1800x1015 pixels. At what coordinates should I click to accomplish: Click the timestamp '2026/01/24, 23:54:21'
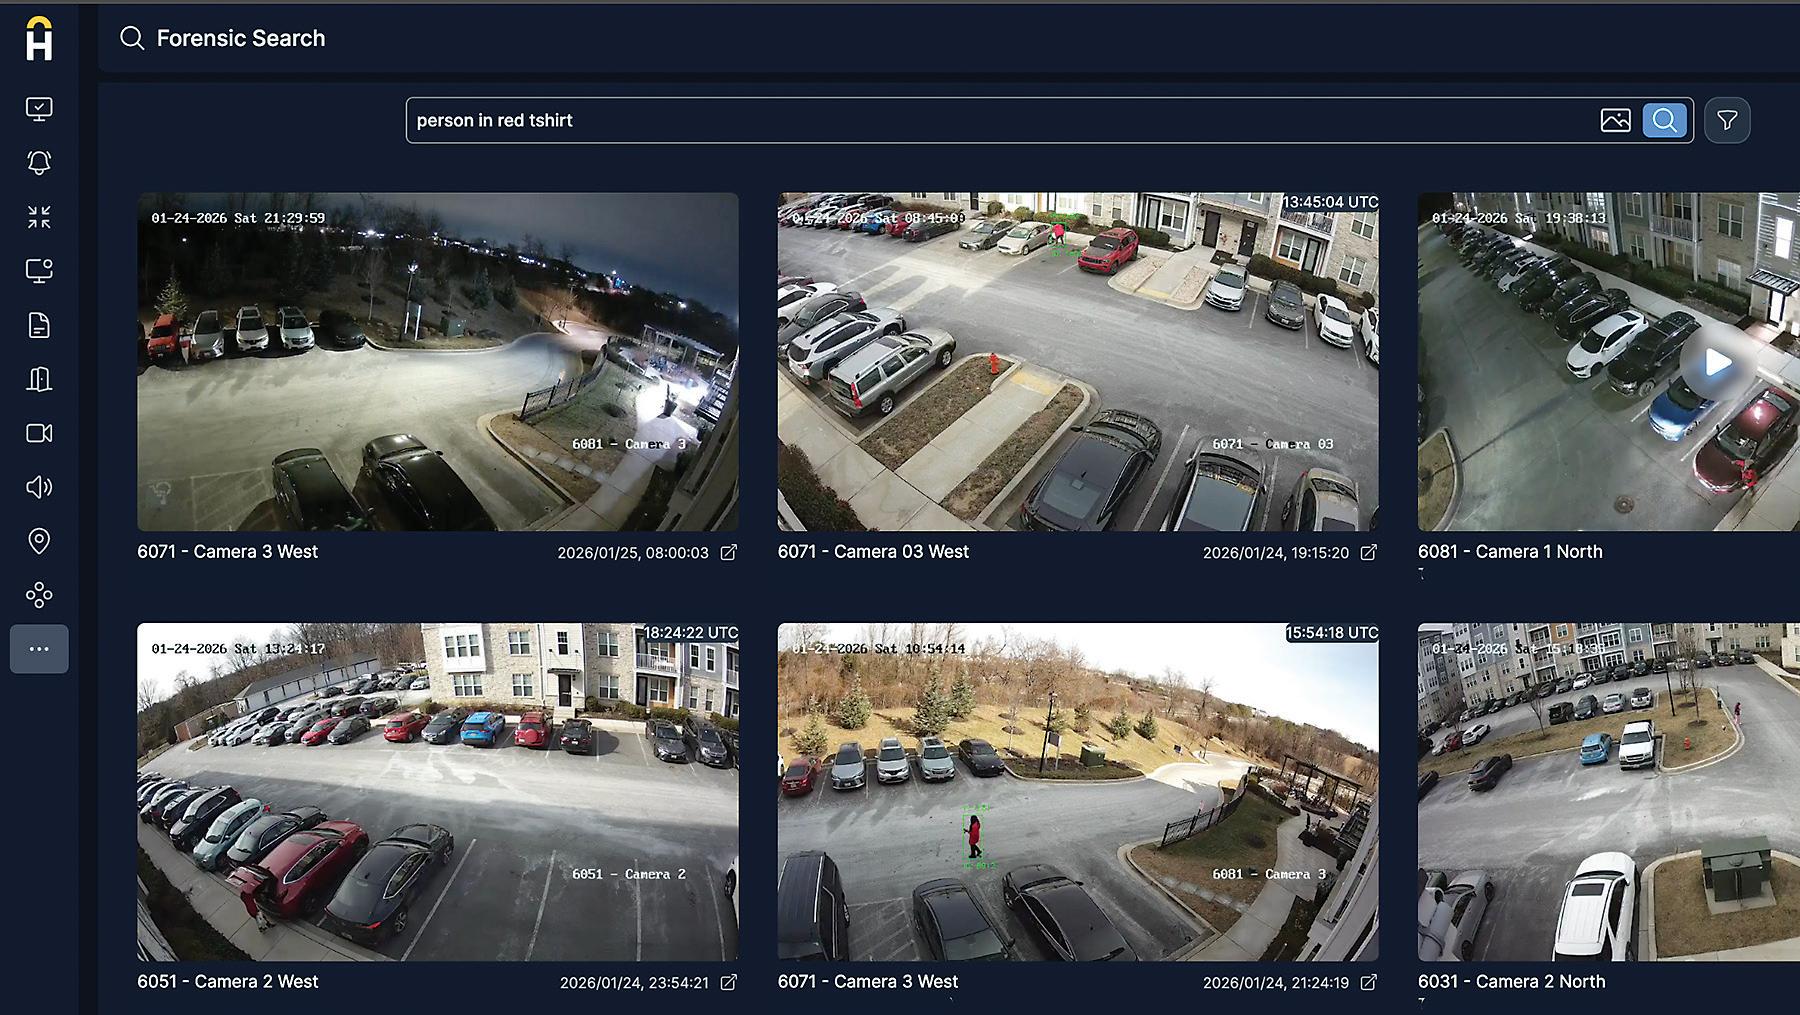pyautogui.click(x=634, y=983)
